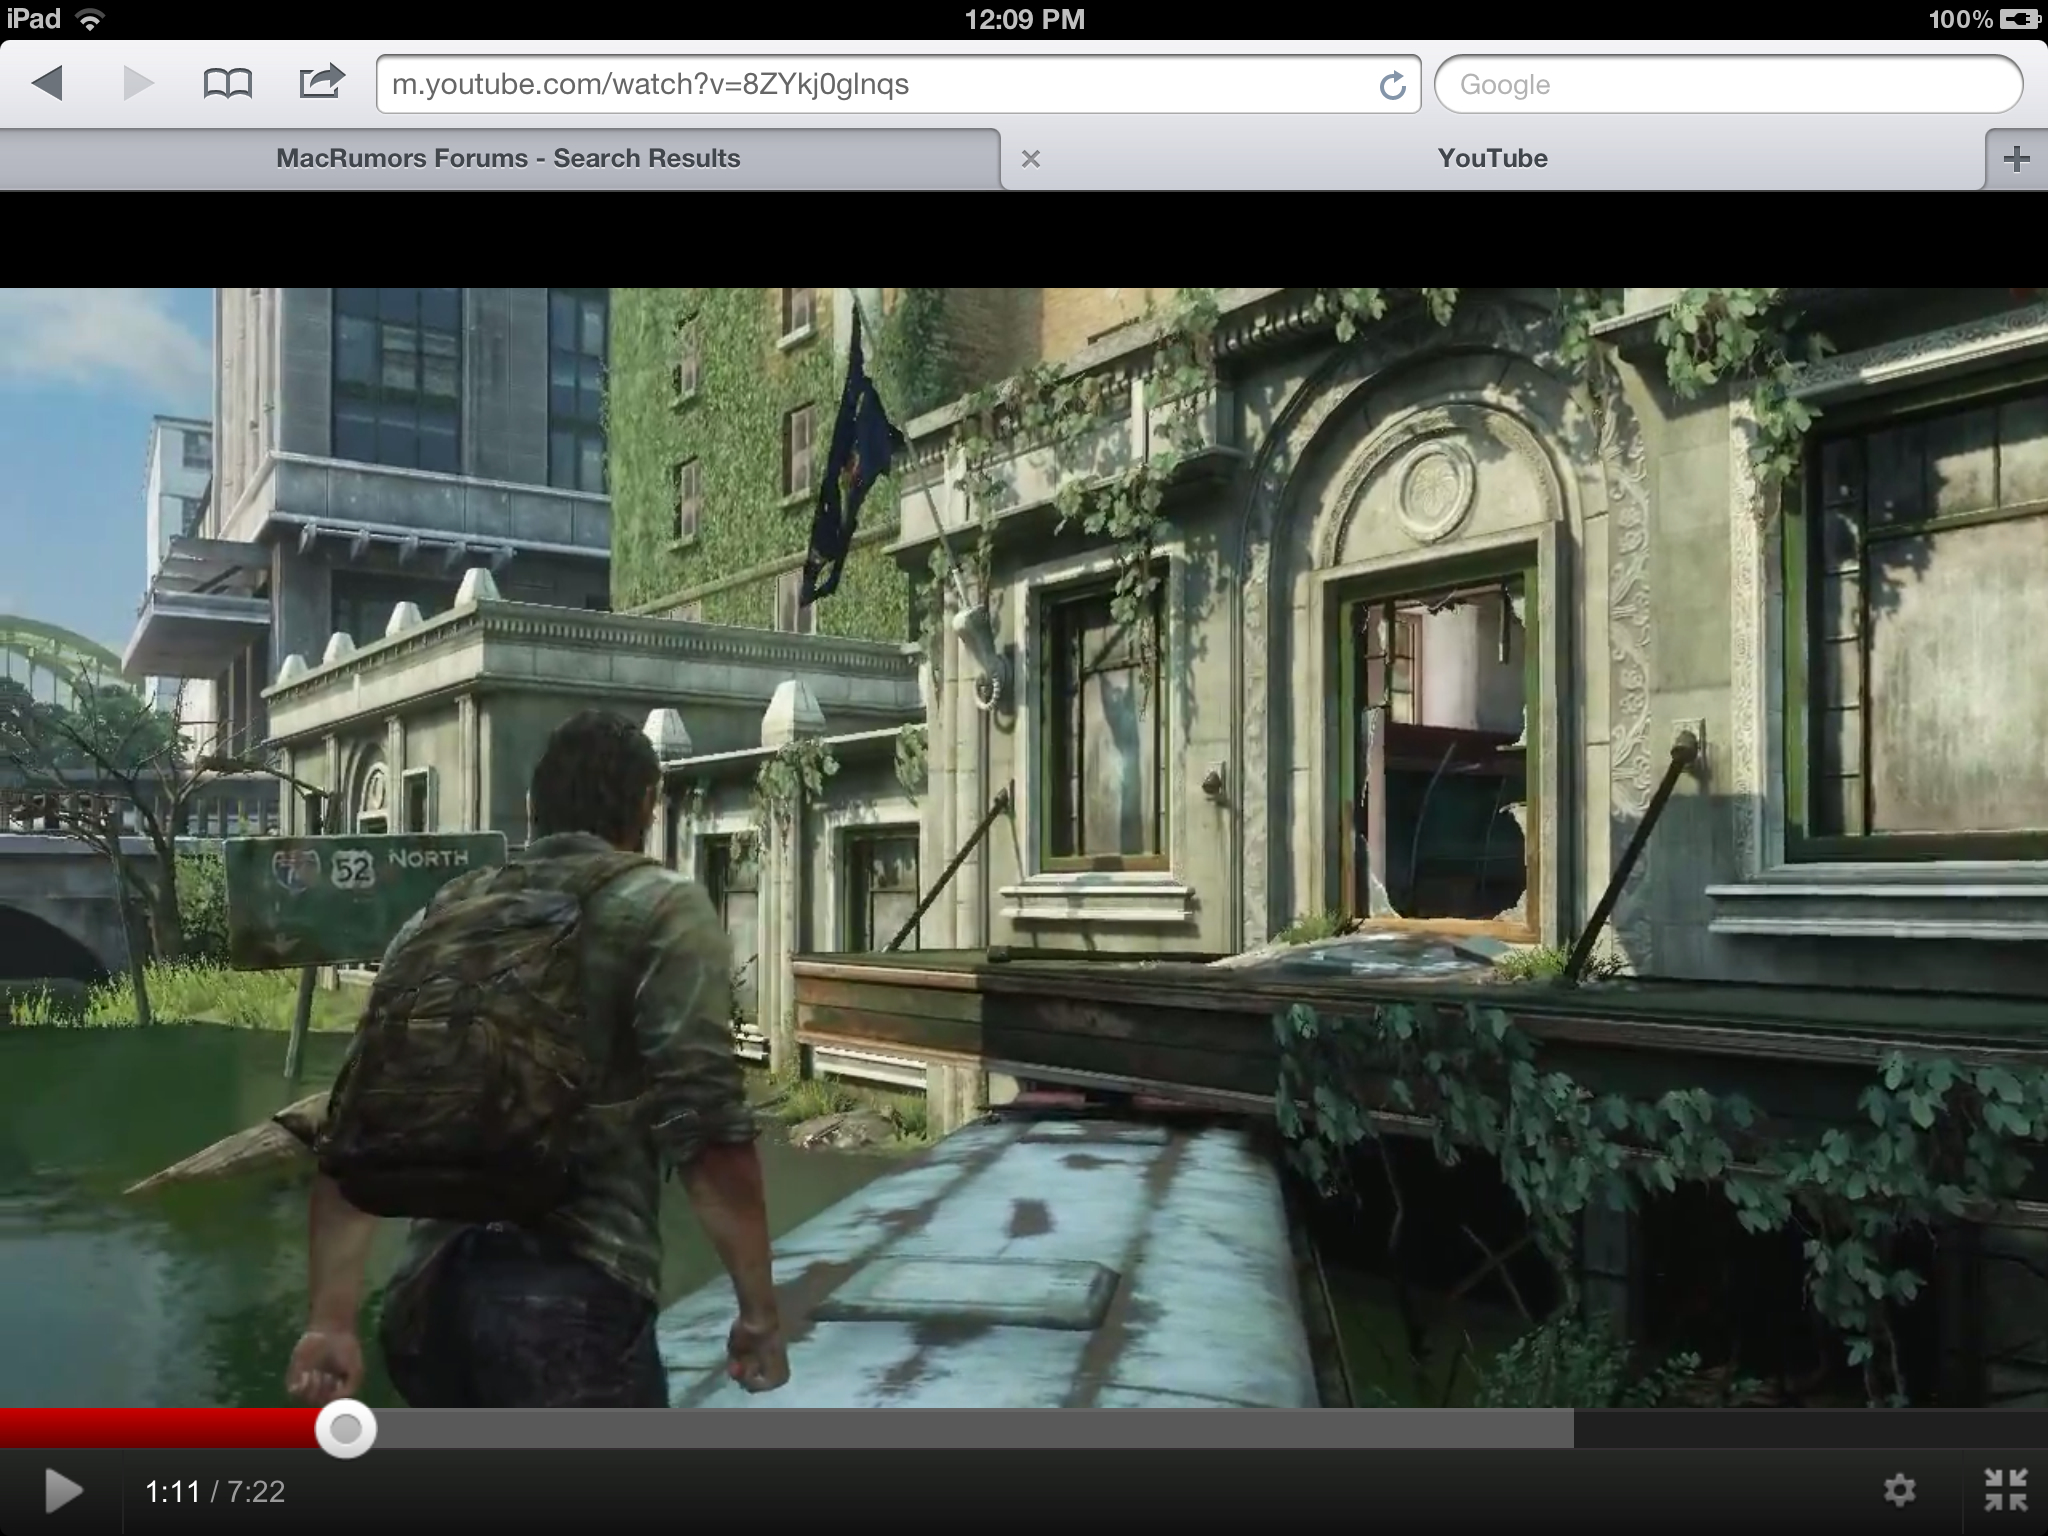2048x1536 pixels.
Task: Close the YouTube tab
Action: click(1031, 159)
